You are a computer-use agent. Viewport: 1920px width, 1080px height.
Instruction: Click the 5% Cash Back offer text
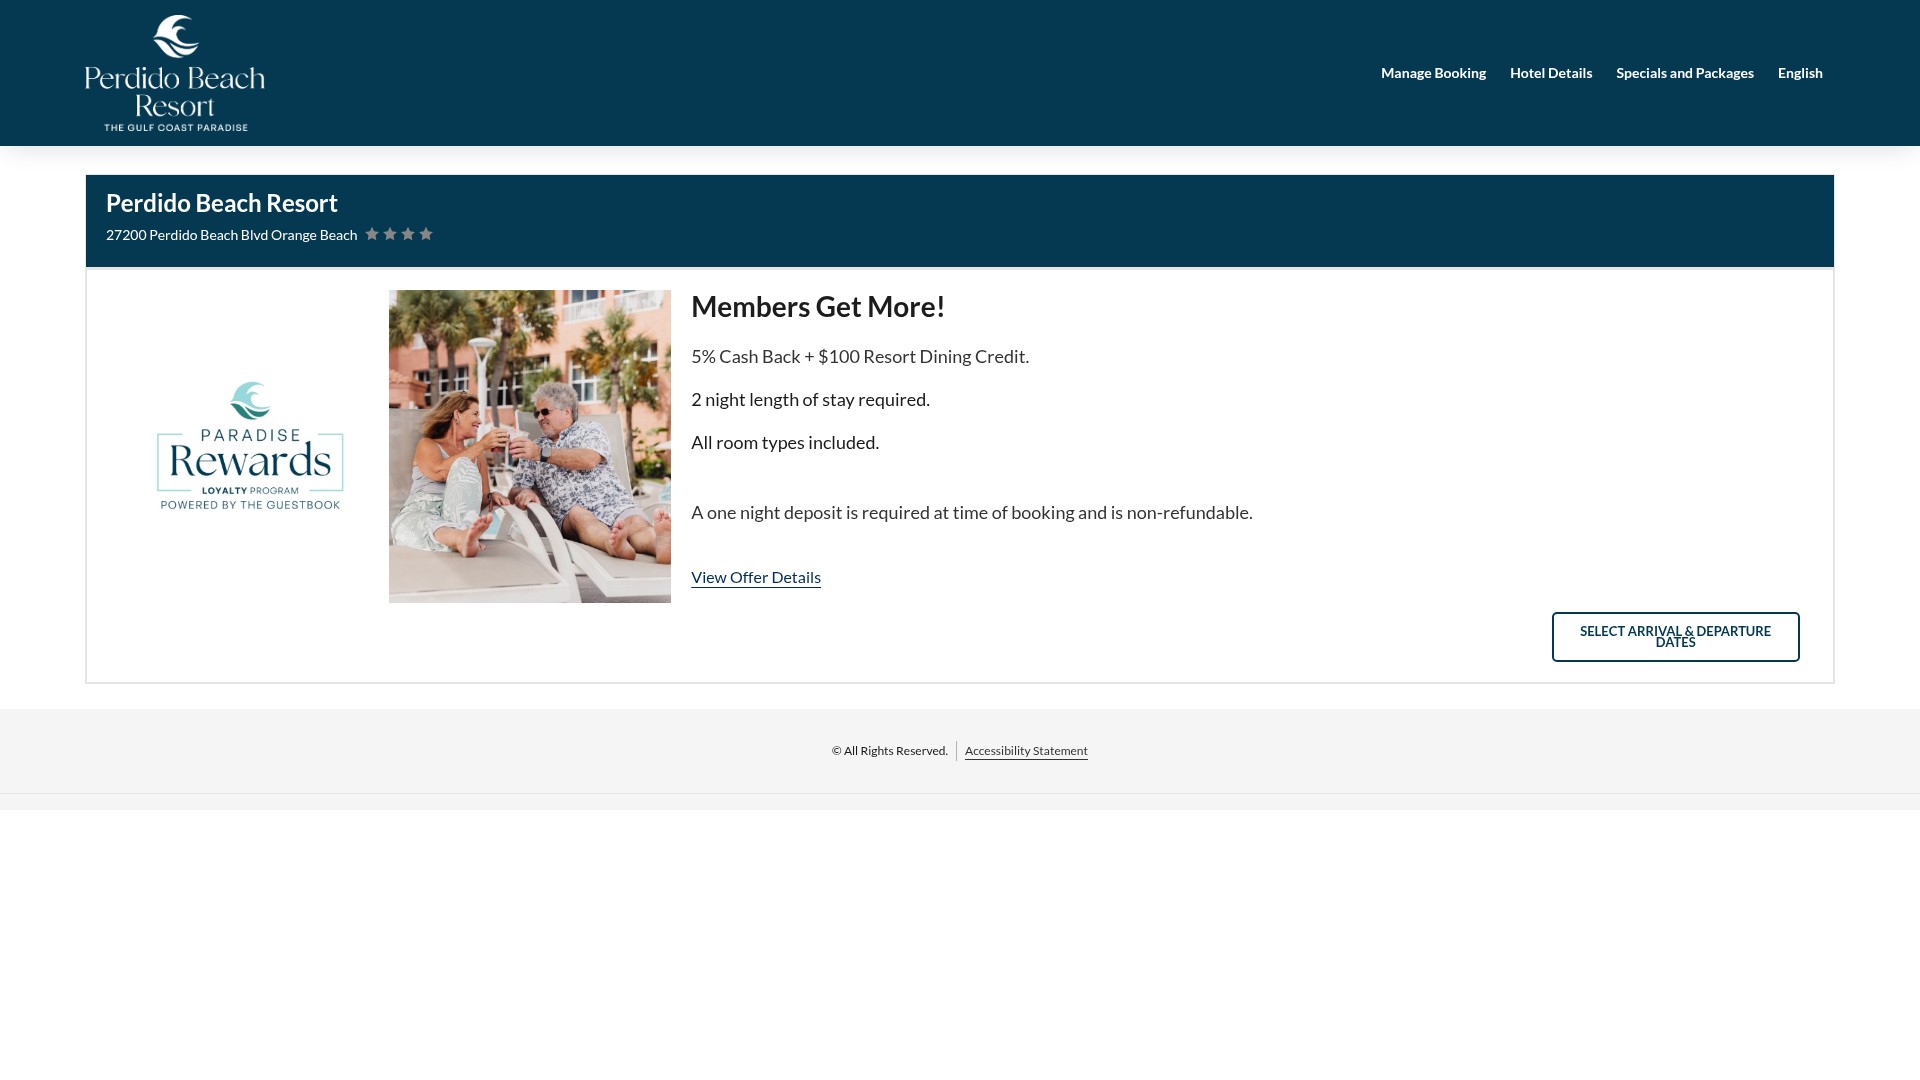tap(860, 357)
